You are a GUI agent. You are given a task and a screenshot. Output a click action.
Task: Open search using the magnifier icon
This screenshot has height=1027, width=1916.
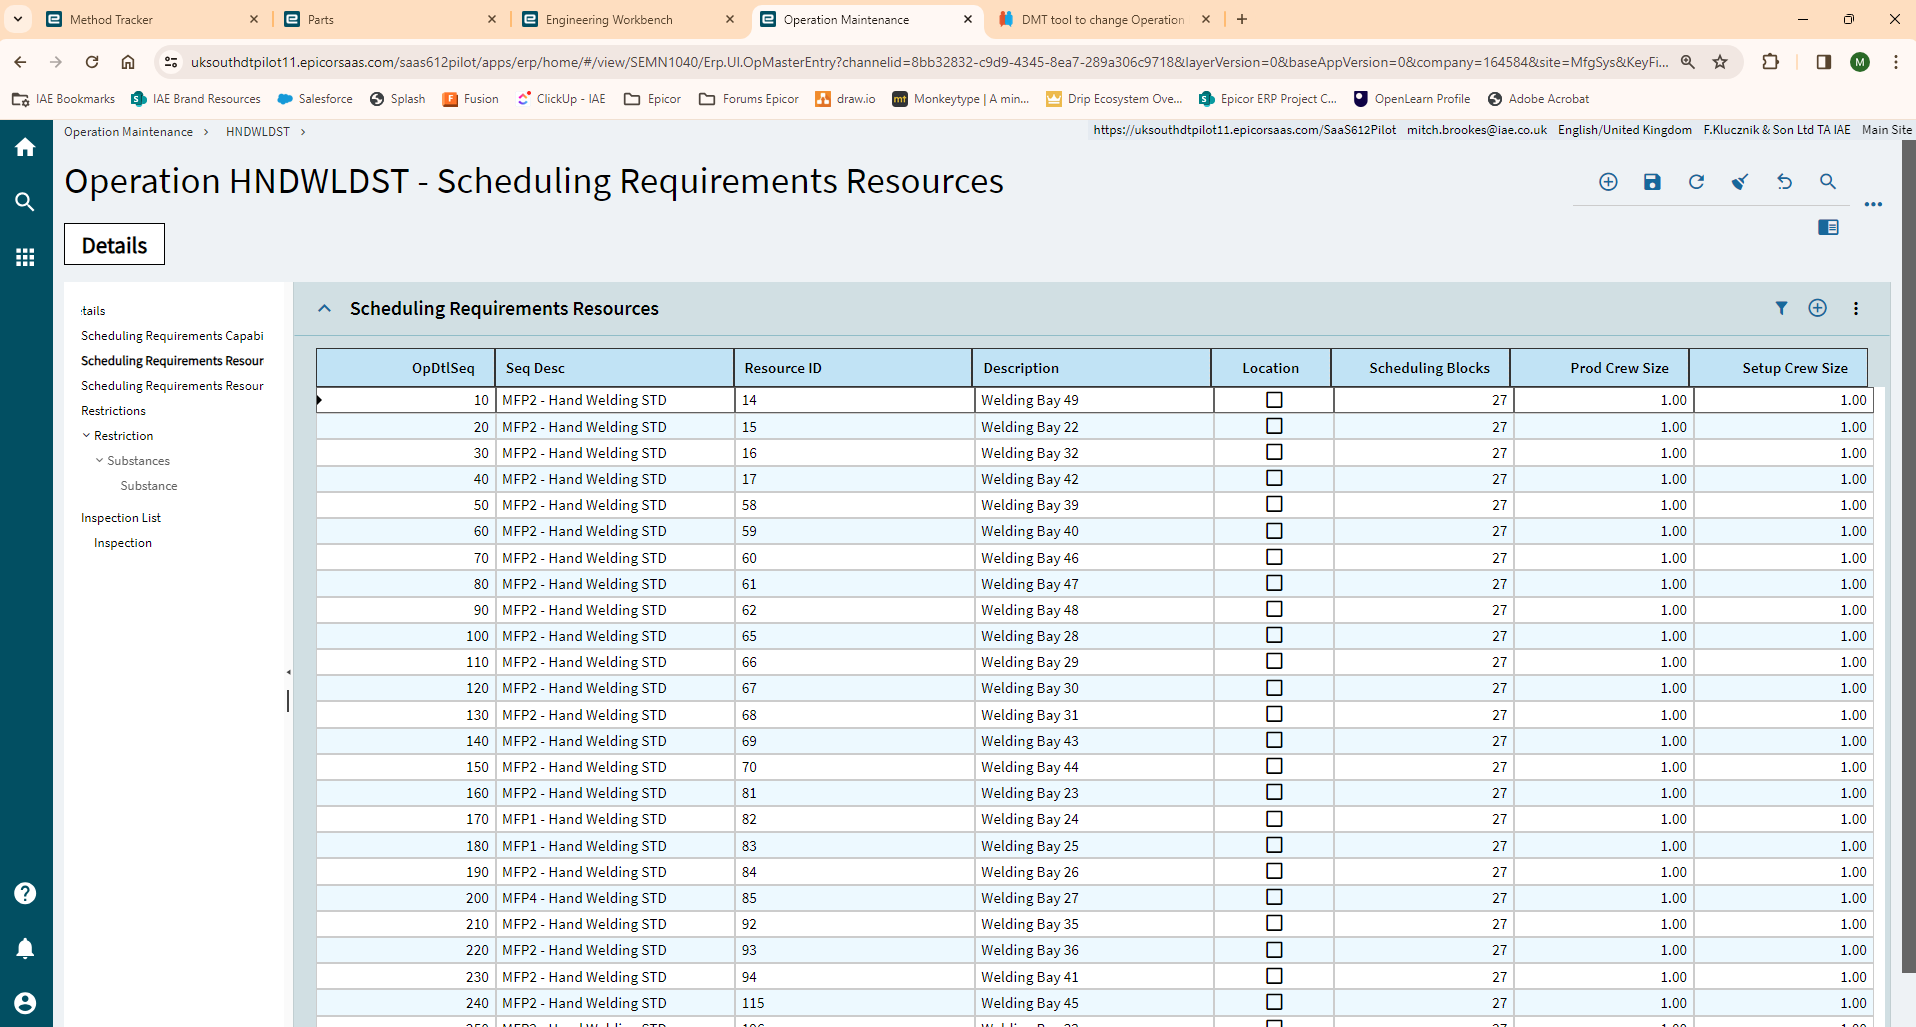pos(1828,182)
